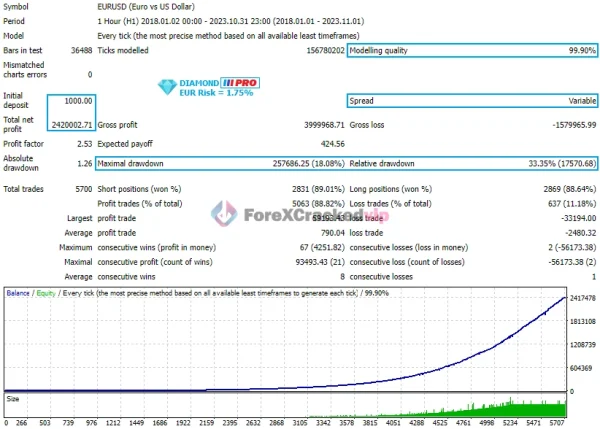Viewport: 600px width, 429px height.
Task: Select the "Gross loss" label
Action: coord(367,125)
